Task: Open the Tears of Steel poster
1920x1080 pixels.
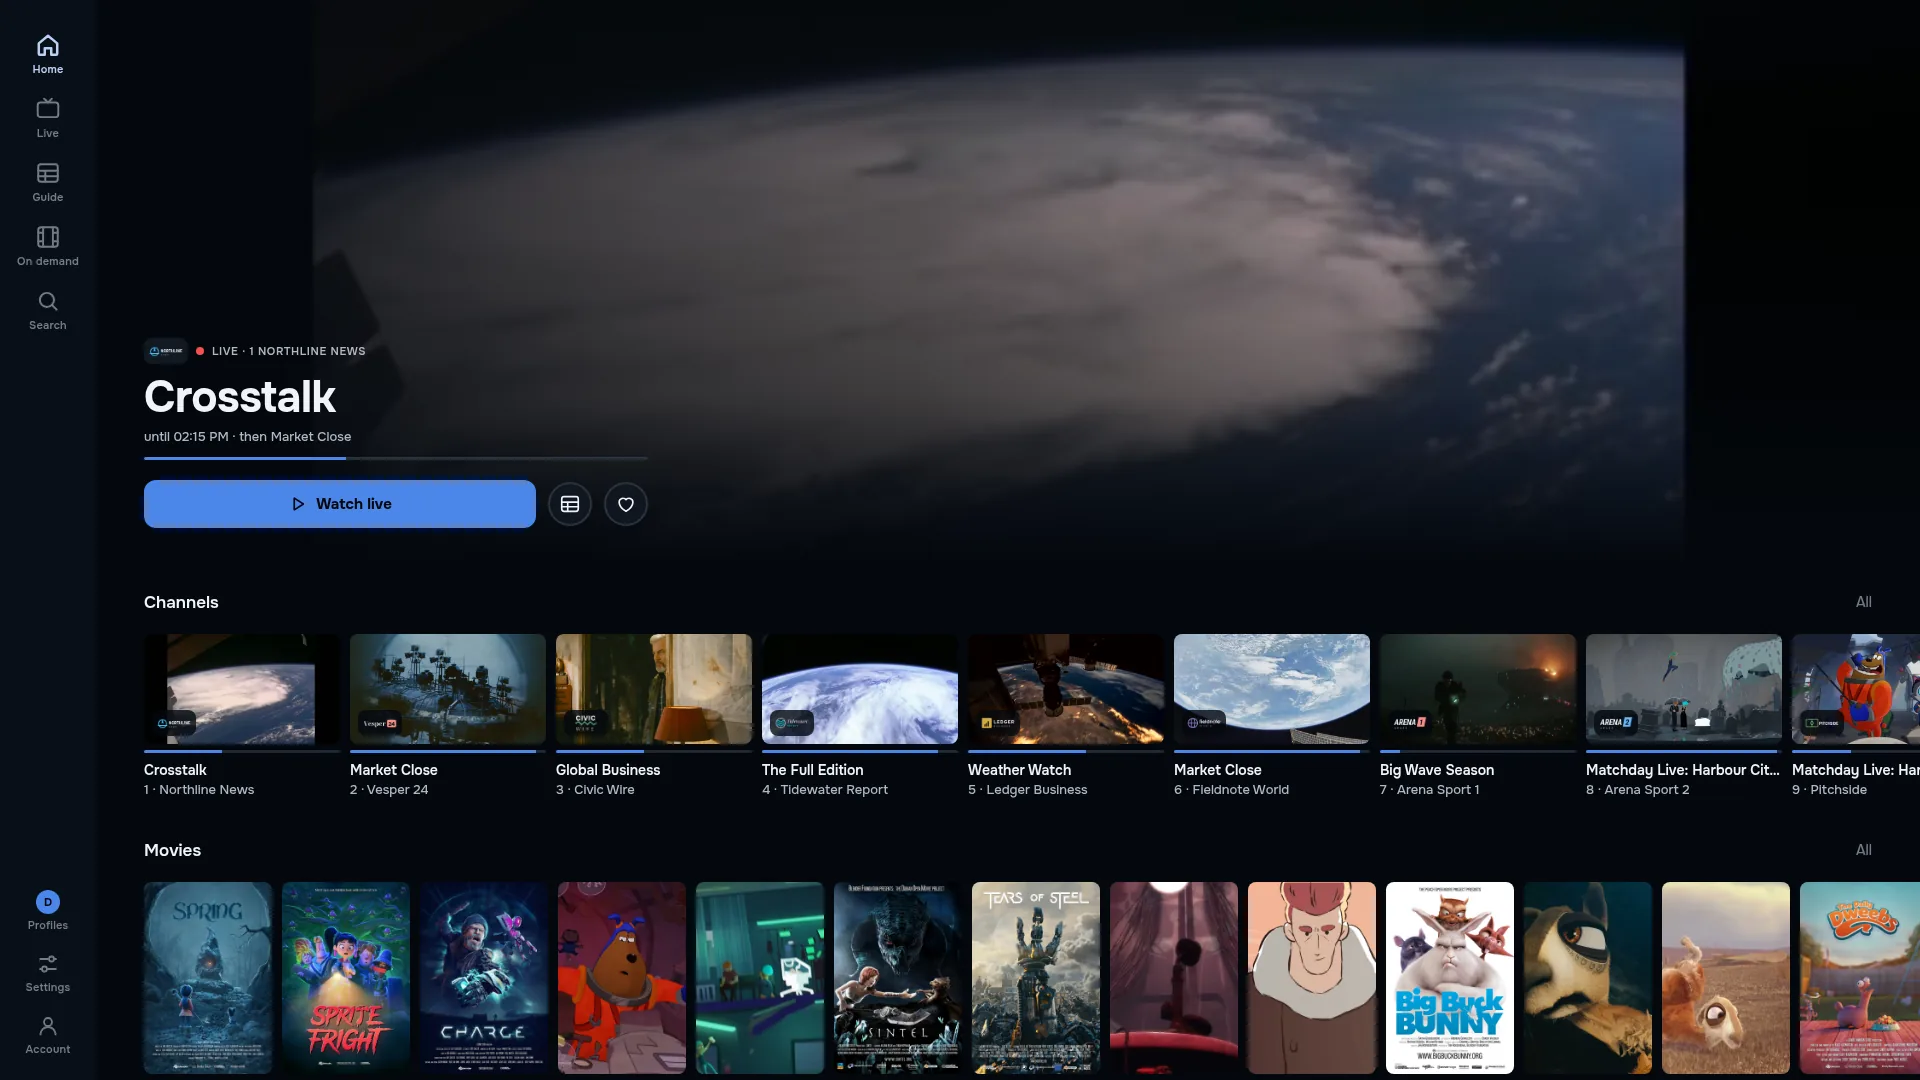Action: pyautogui.click(x=1036, y=978)
